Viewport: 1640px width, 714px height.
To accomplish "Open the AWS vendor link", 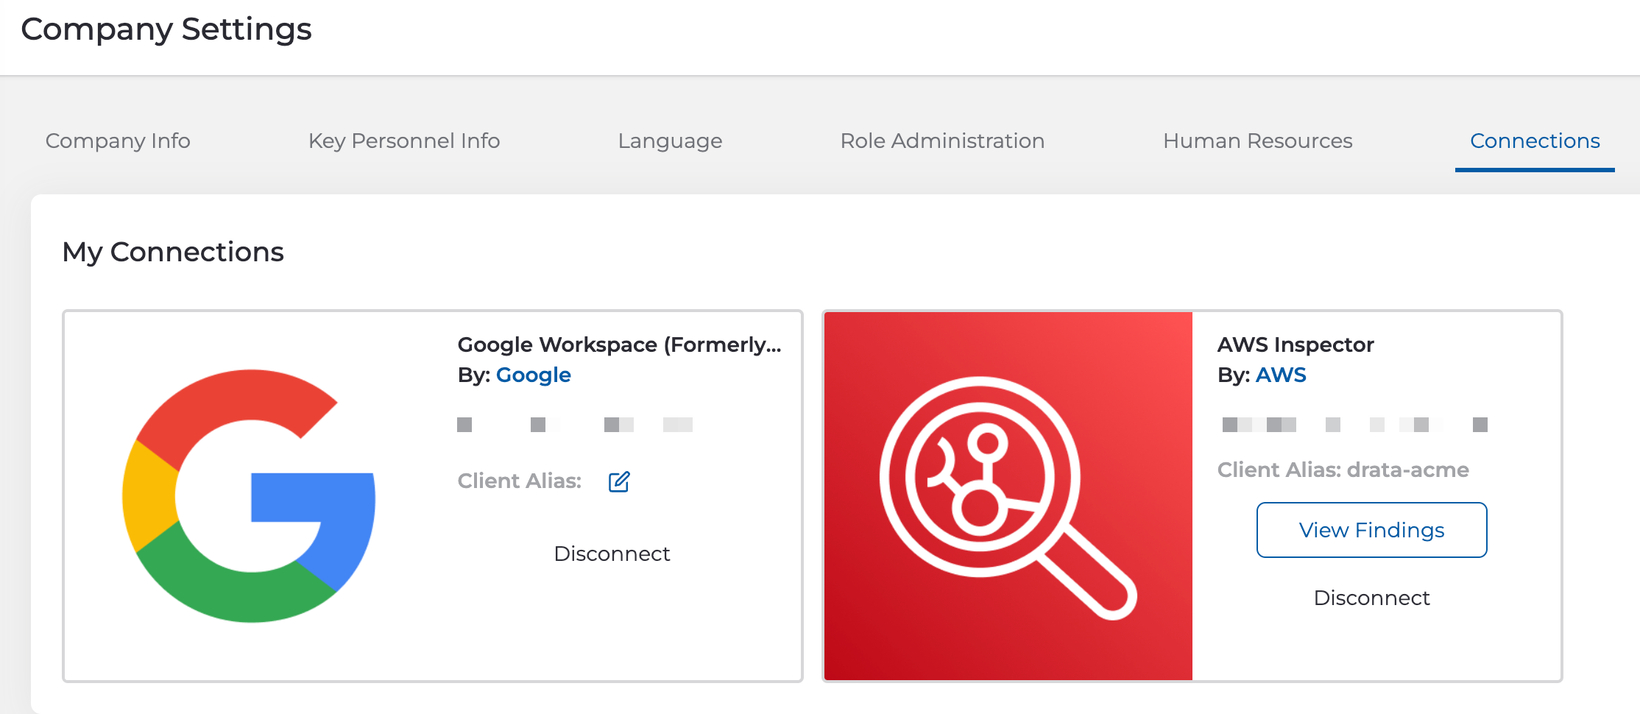I will (1281, 375).
